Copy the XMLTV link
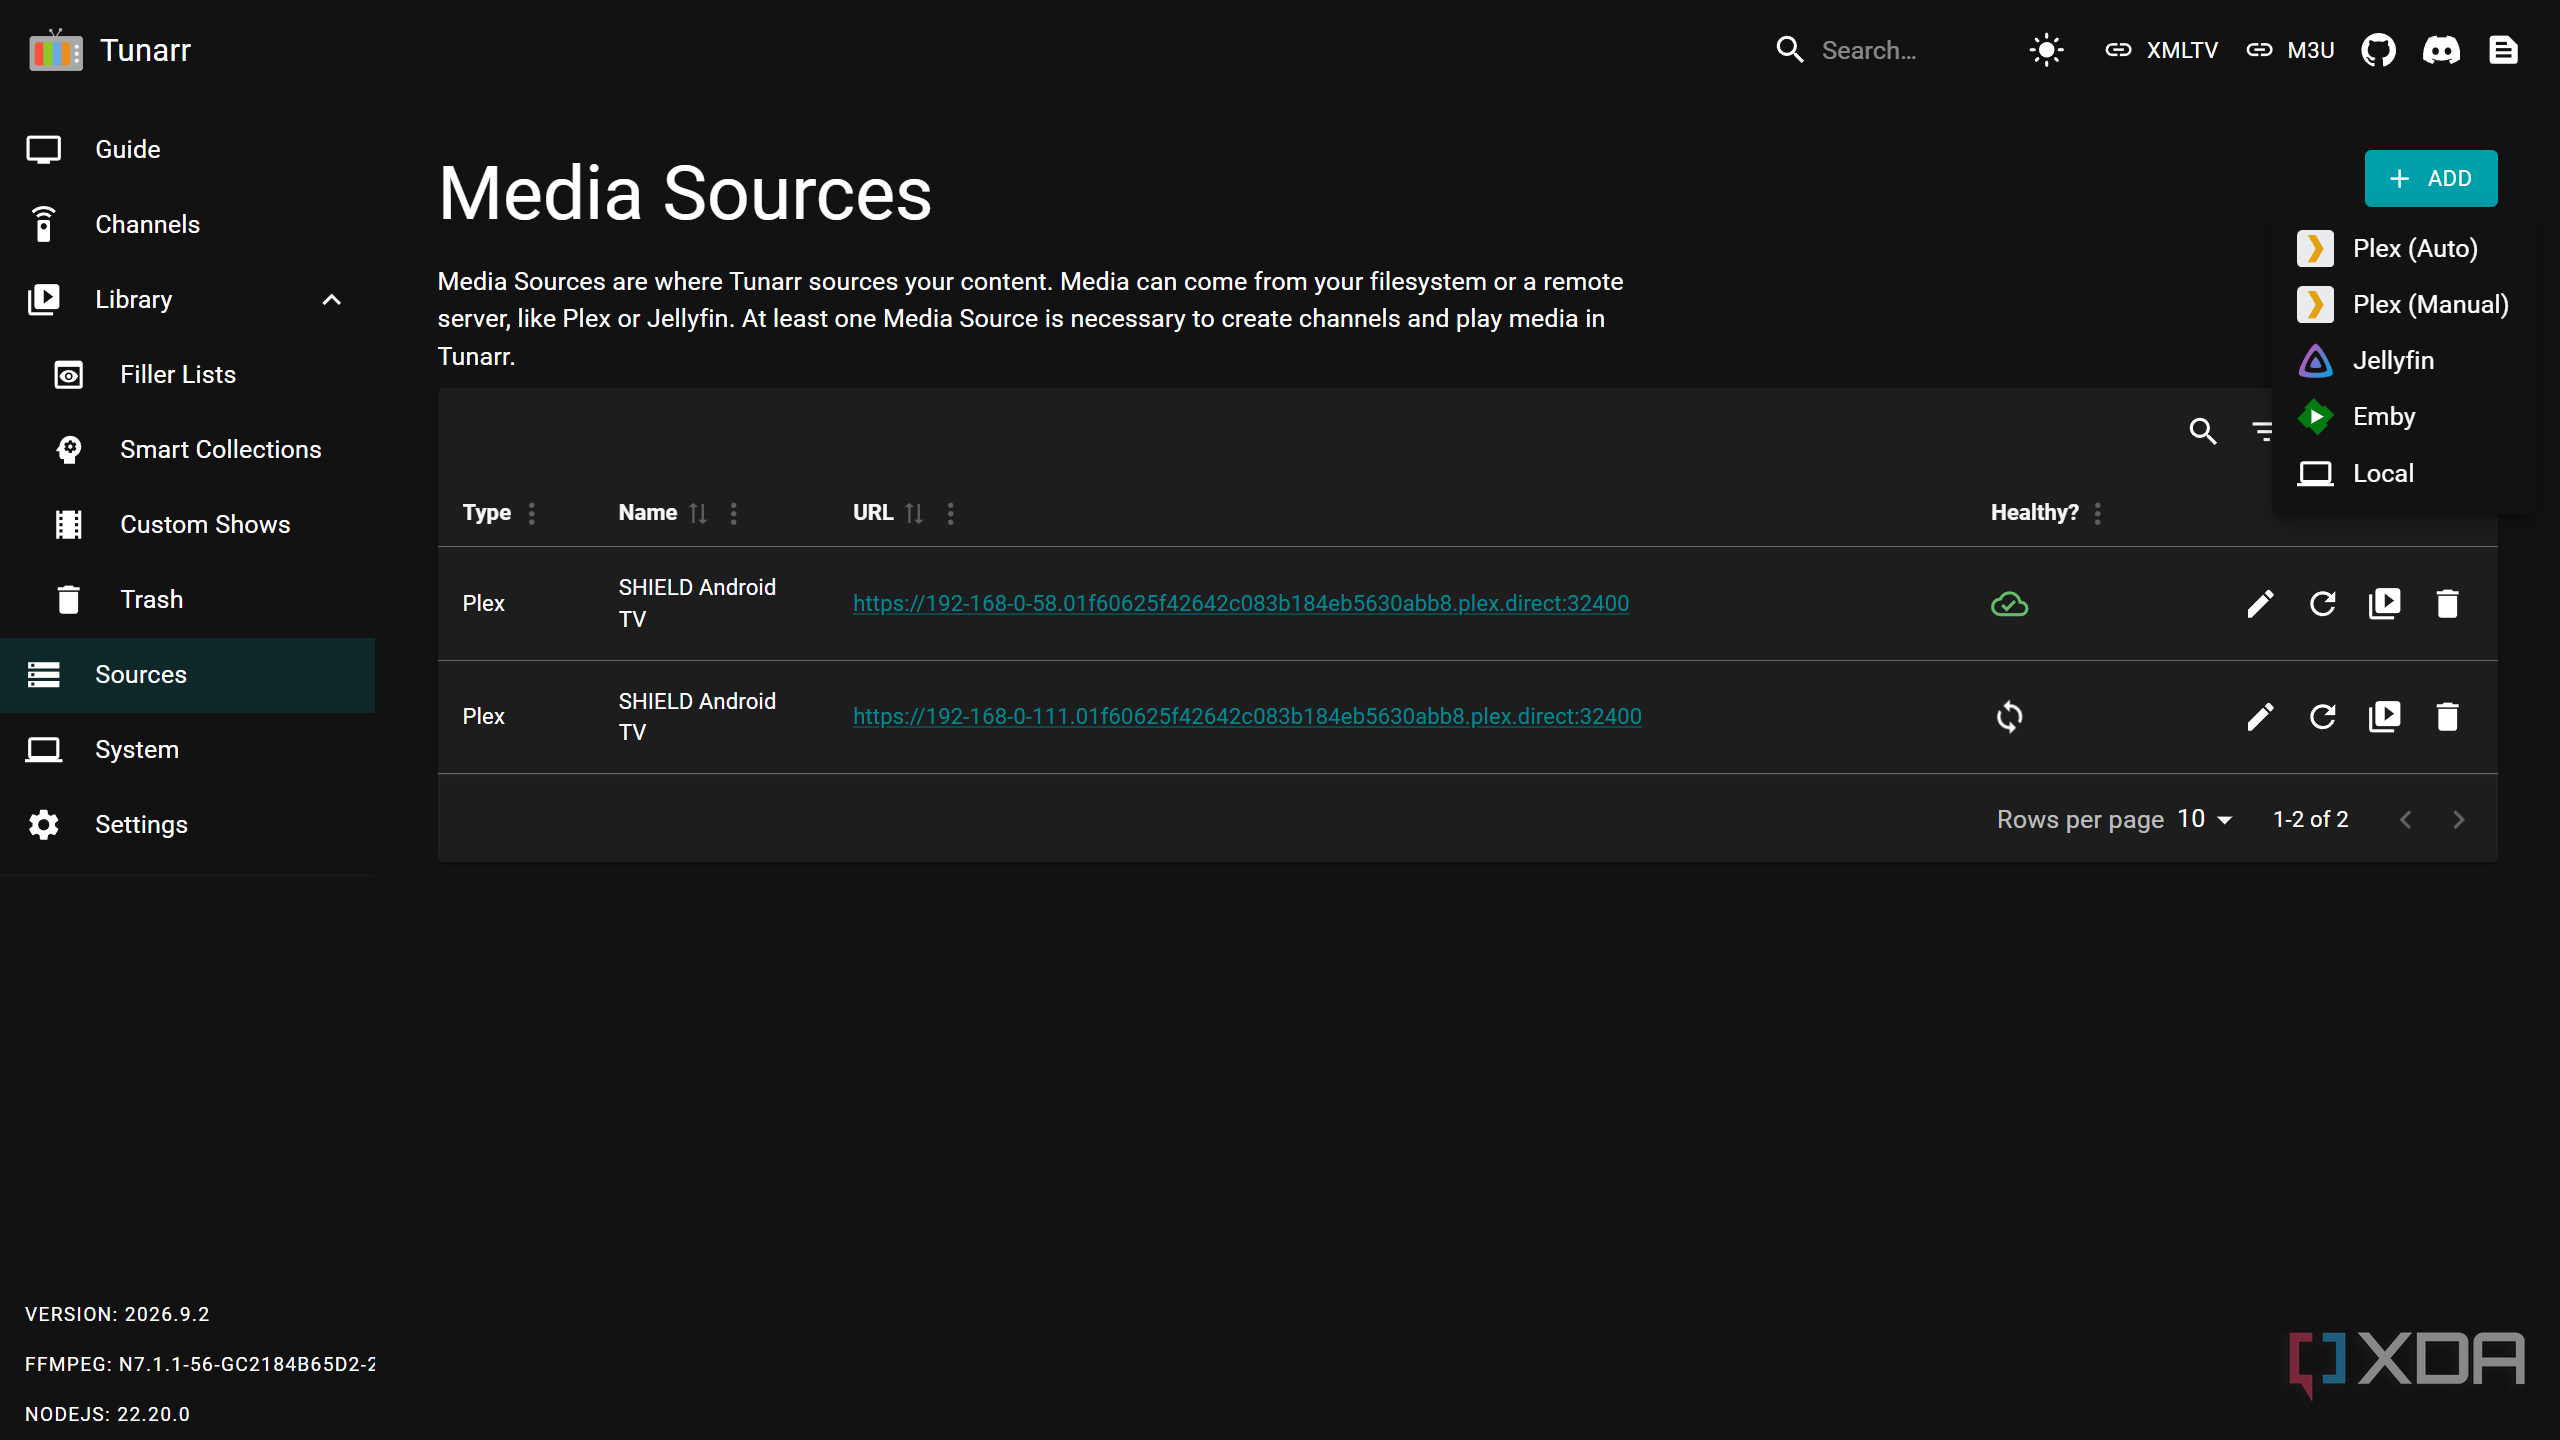Image resolution: width=2560 pixels, height=1440 pixels. pos(2161,50)
